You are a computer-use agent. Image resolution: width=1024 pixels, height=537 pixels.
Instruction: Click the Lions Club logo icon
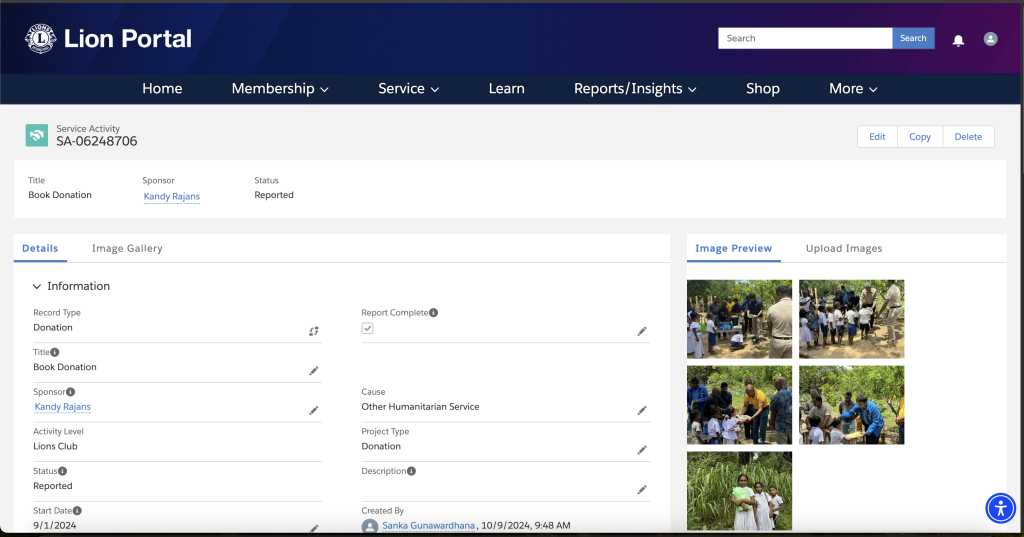point(40,39)
